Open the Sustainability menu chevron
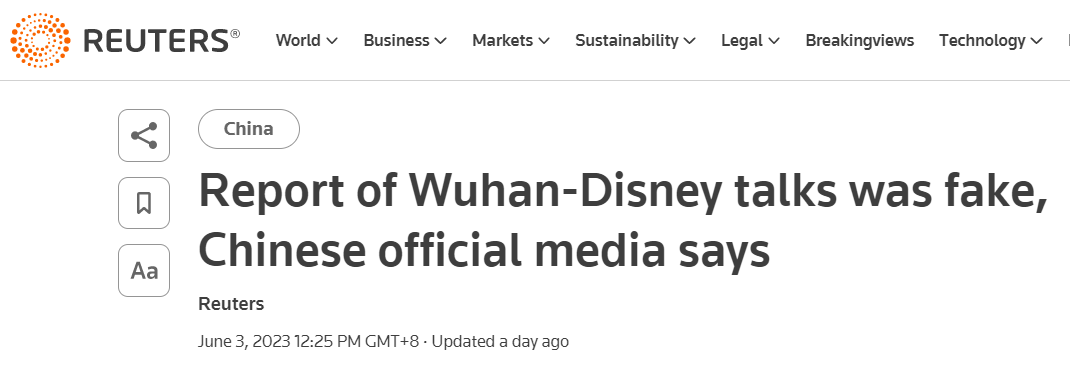Viewport: 1070px width, 374px height. [x=689, y=41]
